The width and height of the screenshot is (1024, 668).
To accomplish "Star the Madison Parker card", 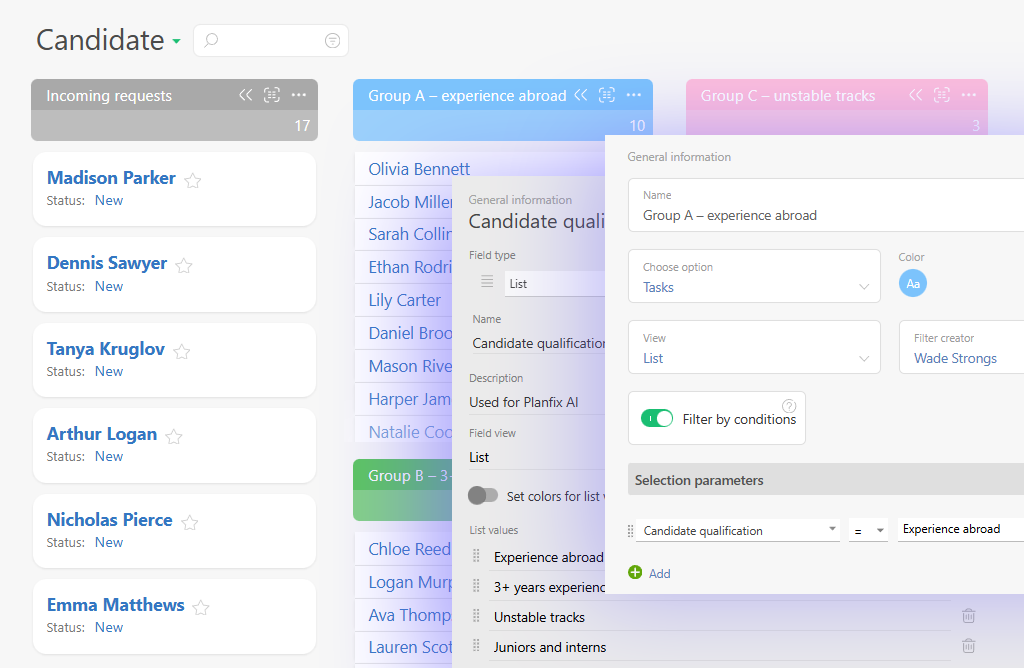I will point(192,180).
